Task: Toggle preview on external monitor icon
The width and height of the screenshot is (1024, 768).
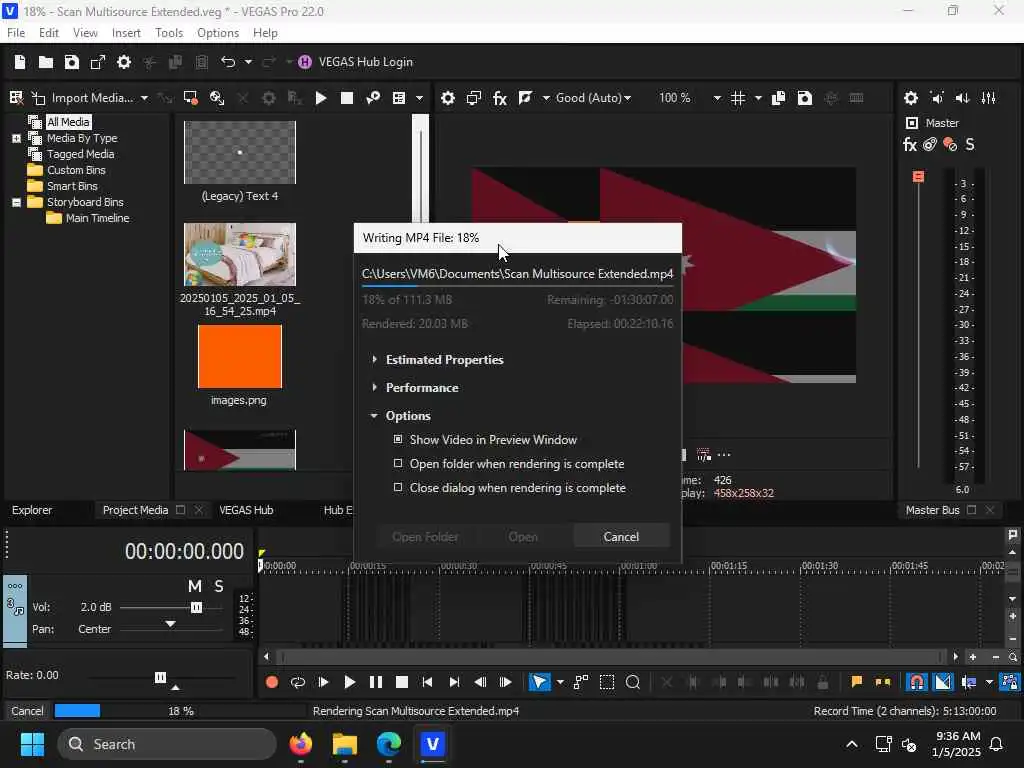Action: (473, 98)
